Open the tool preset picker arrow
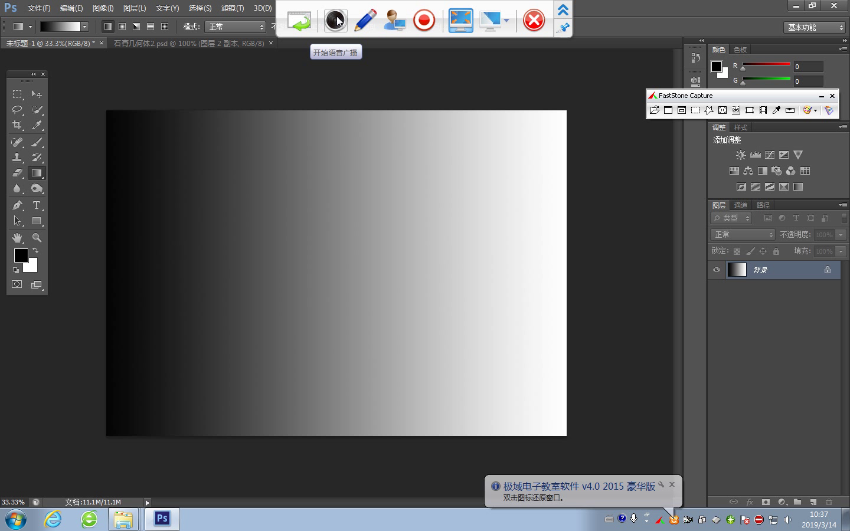 (x=30, y=27)
